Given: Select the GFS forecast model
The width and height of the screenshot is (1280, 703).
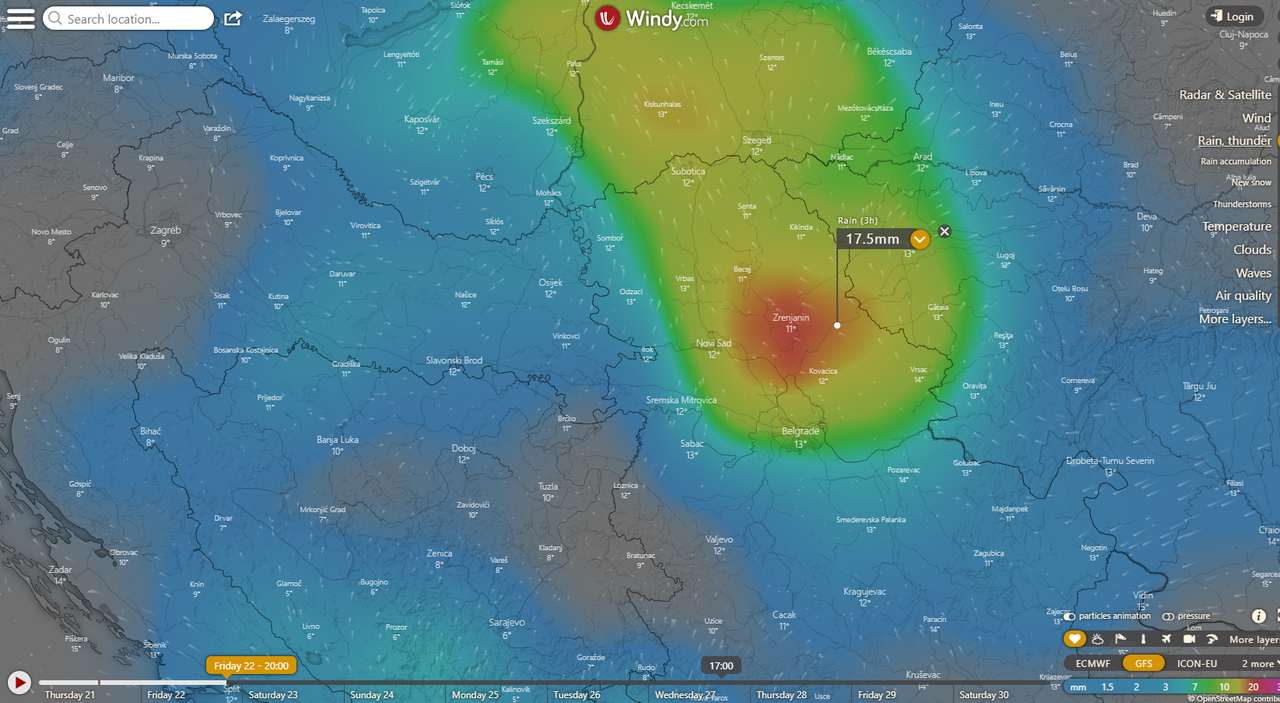Looking at the screenshot, I should tap(1144, 663).
